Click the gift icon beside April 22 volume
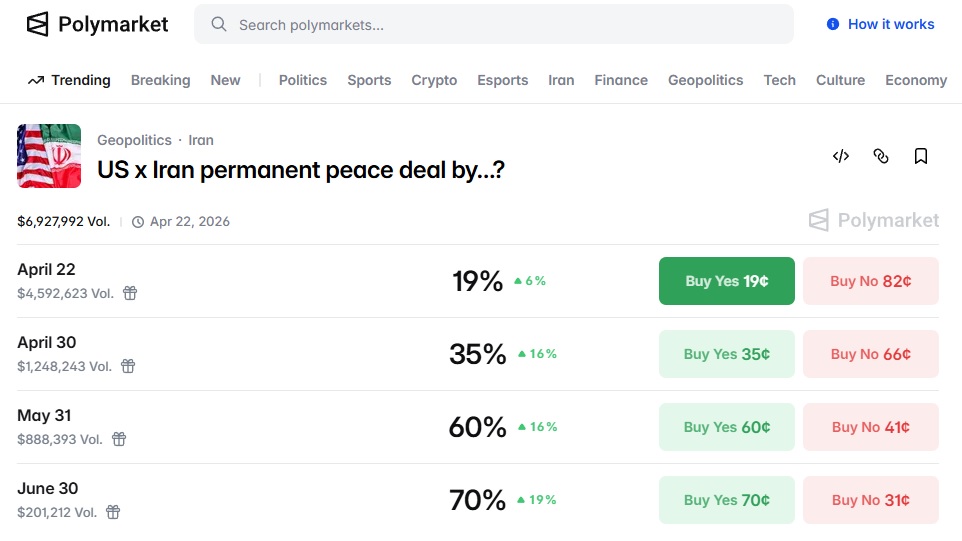 tap(130, 293)
